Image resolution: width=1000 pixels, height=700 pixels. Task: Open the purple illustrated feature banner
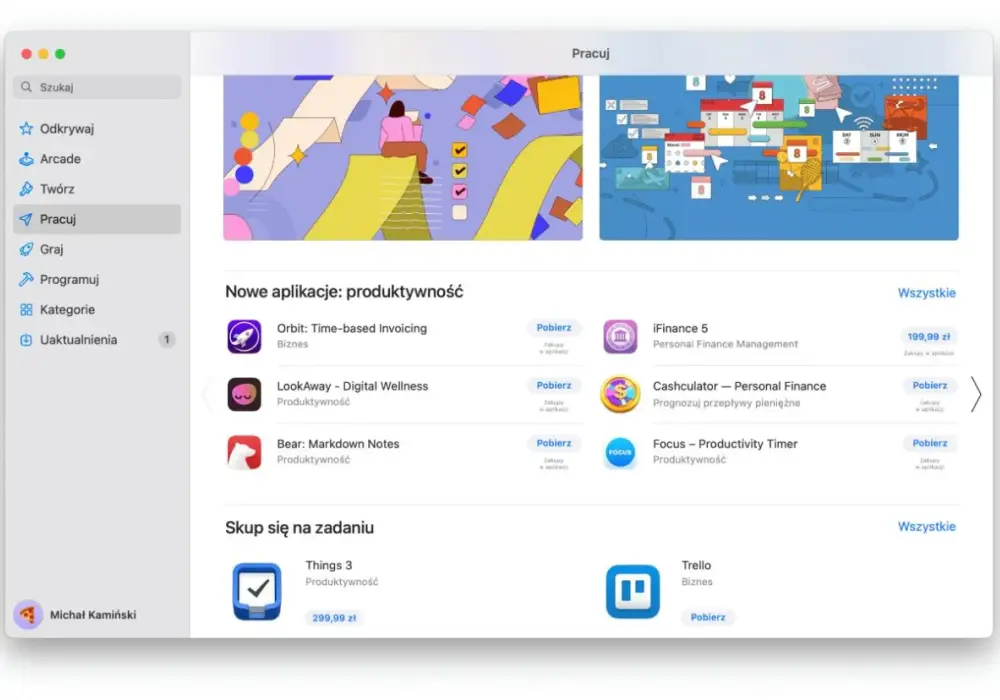tap(403, 157)
